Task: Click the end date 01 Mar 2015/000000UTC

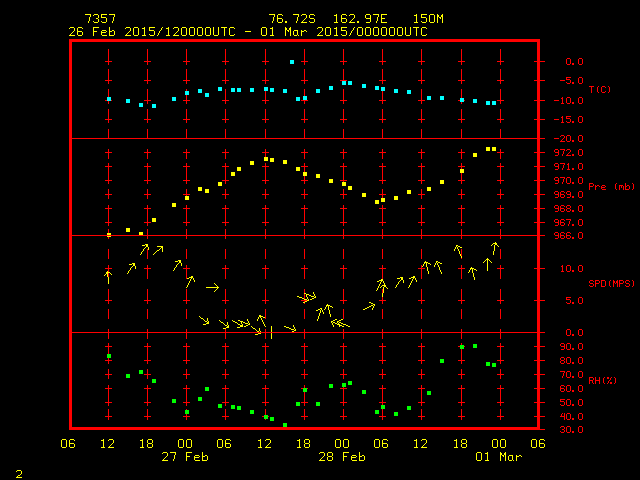Action: (x=344, y=32)
